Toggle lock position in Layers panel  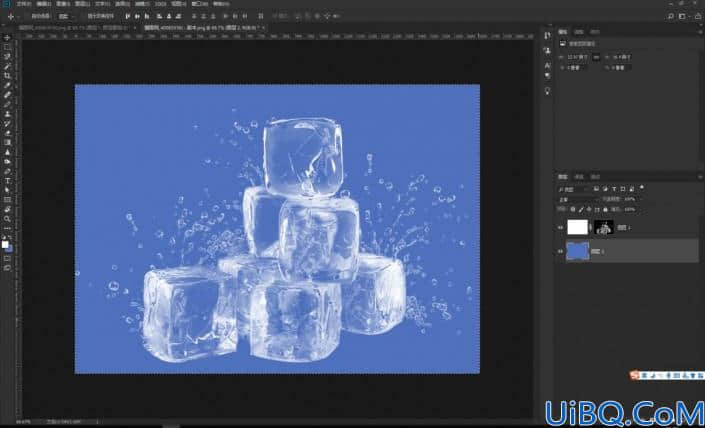point(589,210)
